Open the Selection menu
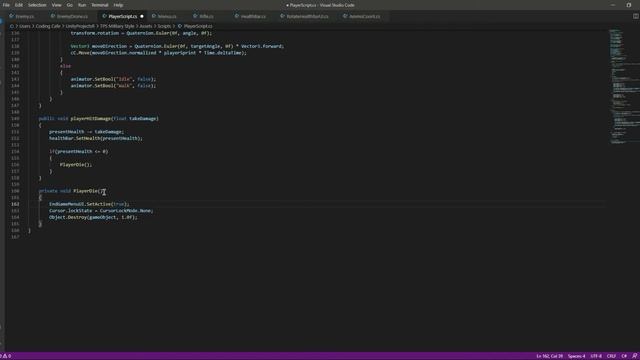 tap(37, 5)
